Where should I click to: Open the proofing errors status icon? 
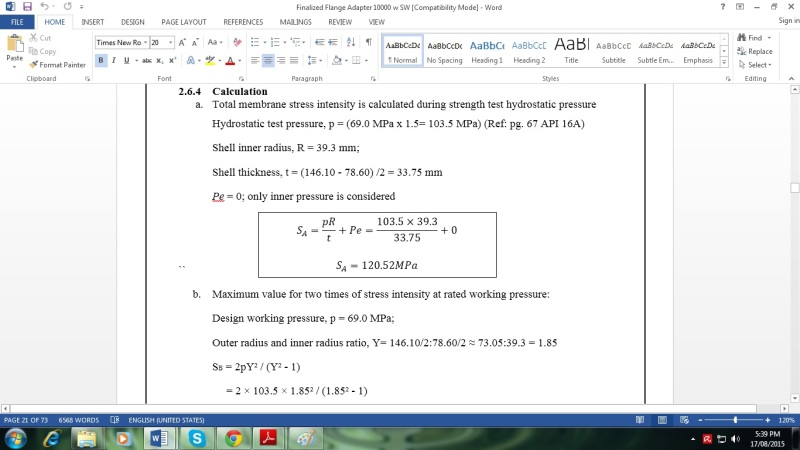(x=115, y=420)
